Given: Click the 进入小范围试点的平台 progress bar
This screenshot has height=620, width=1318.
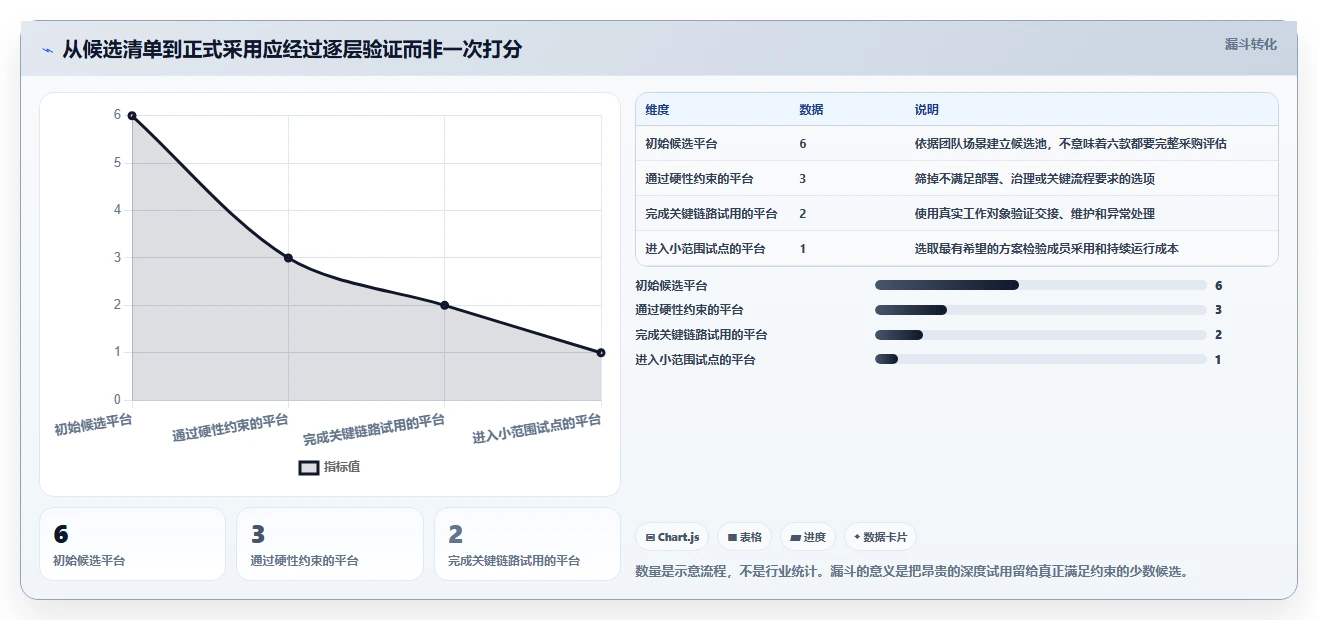Looking at the screenshot, I should [x=1041, y=359].
